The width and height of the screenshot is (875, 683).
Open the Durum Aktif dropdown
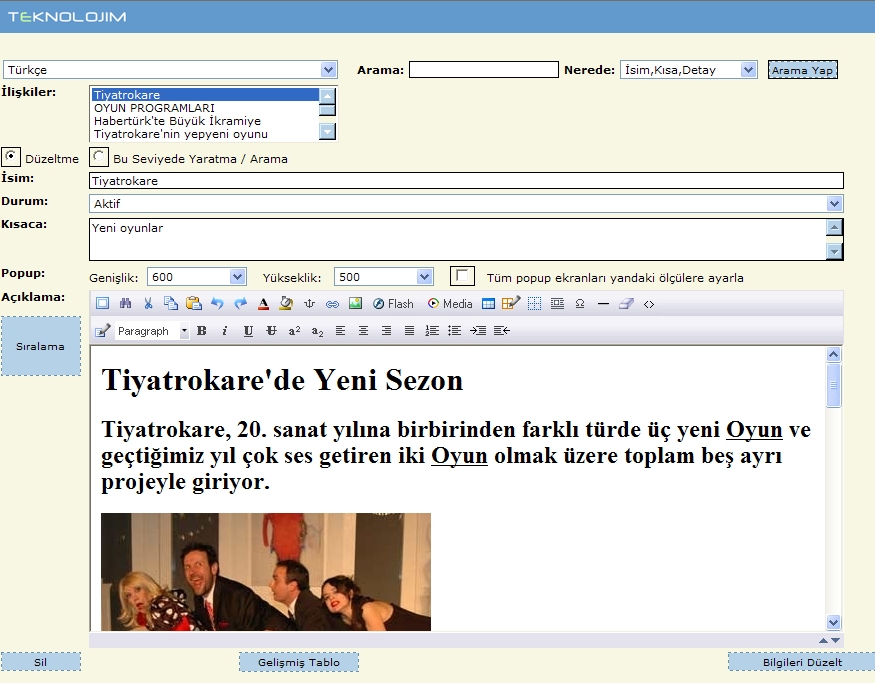pyautogui.click(x=466, y=204)
